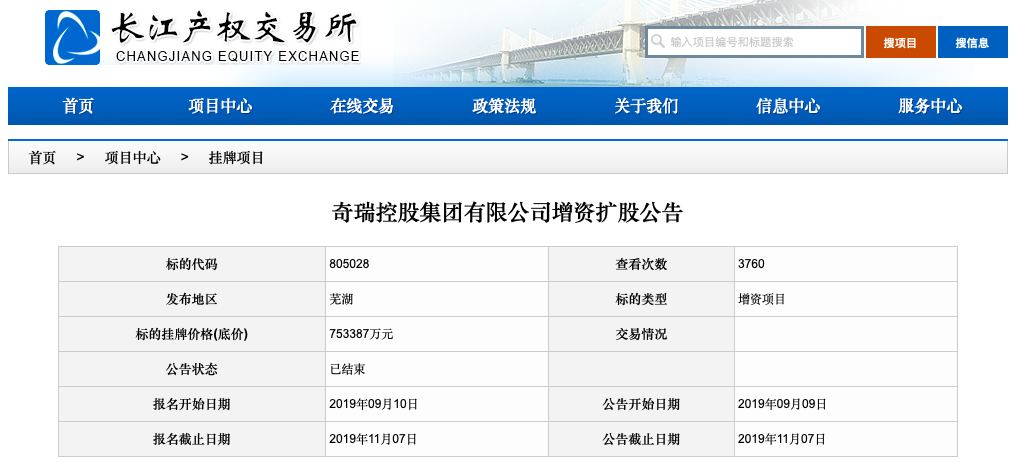Open the 首页 navigation menu item

coord(78,106)
